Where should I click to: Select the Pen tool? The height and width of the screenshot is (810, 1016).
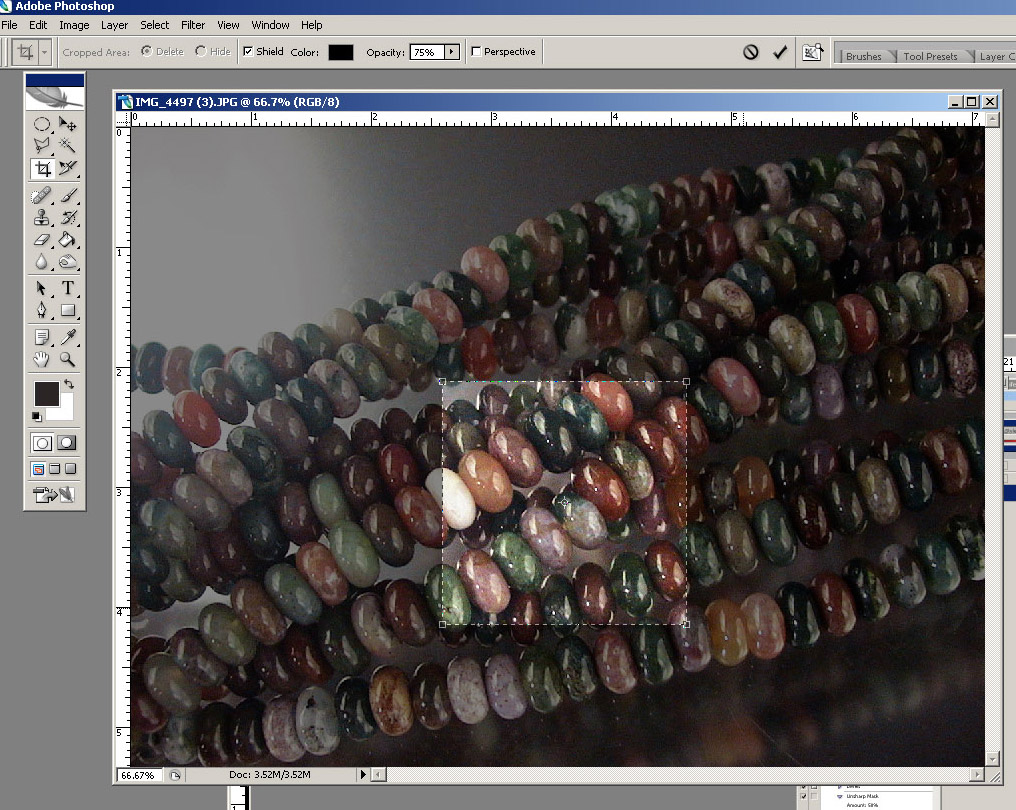coord(41,310)
